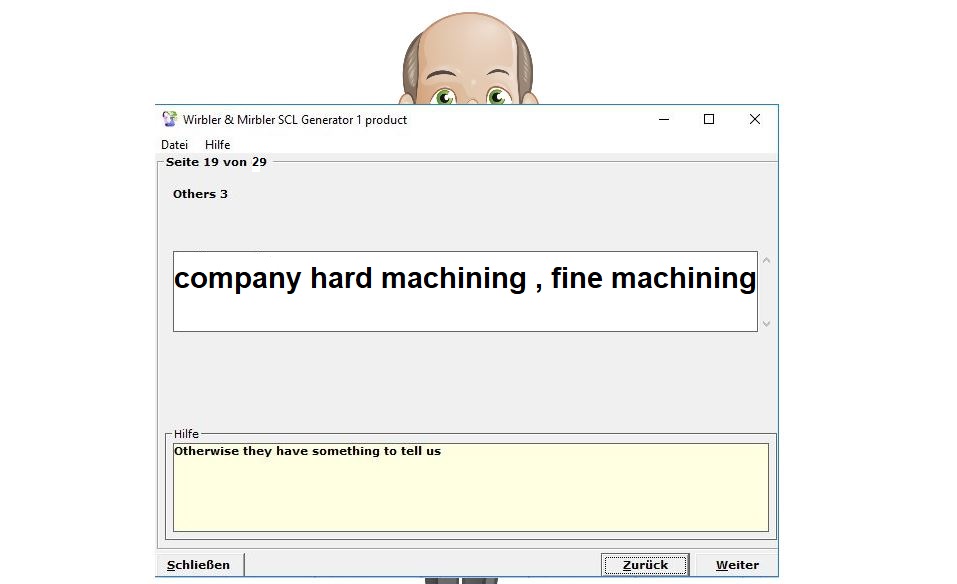Screen dimensions: 957x584
Task: Open the Hilfe menu in the menu bar
Action: (217, 145)
